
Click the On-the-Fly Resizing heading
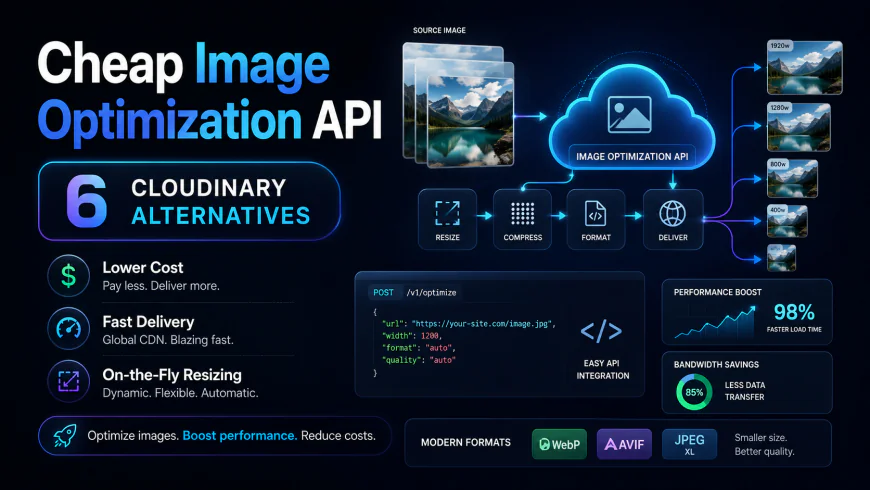[x=172, y=375]
